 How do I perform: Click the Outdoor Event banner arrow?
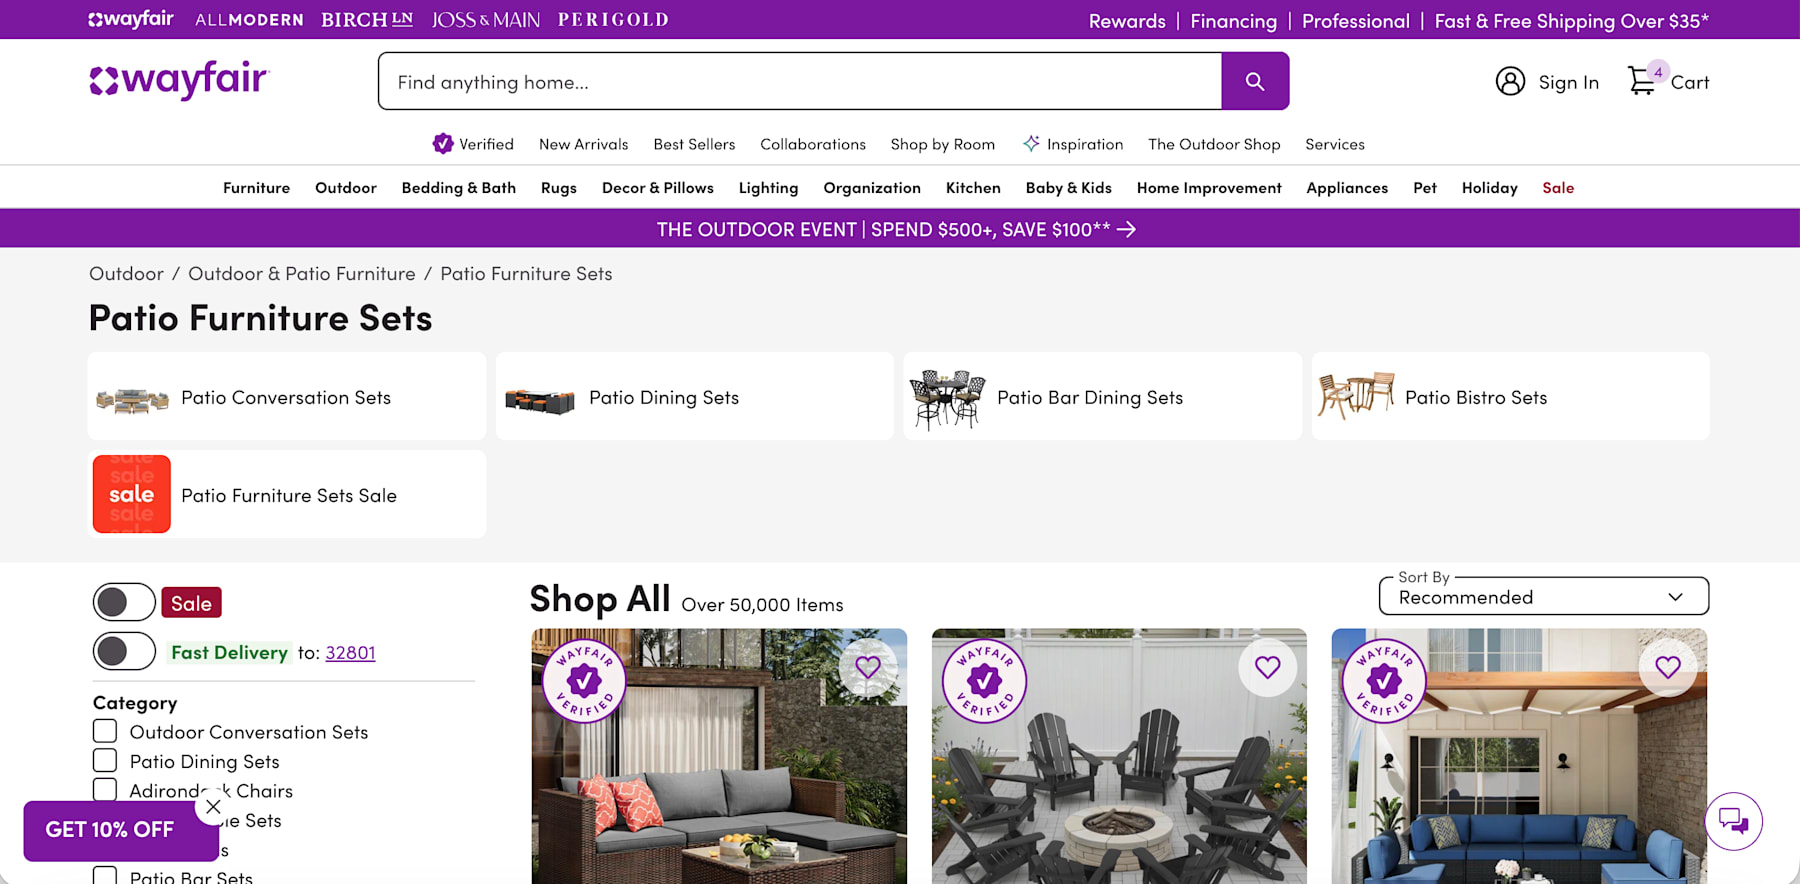(x=1126, y=229)
